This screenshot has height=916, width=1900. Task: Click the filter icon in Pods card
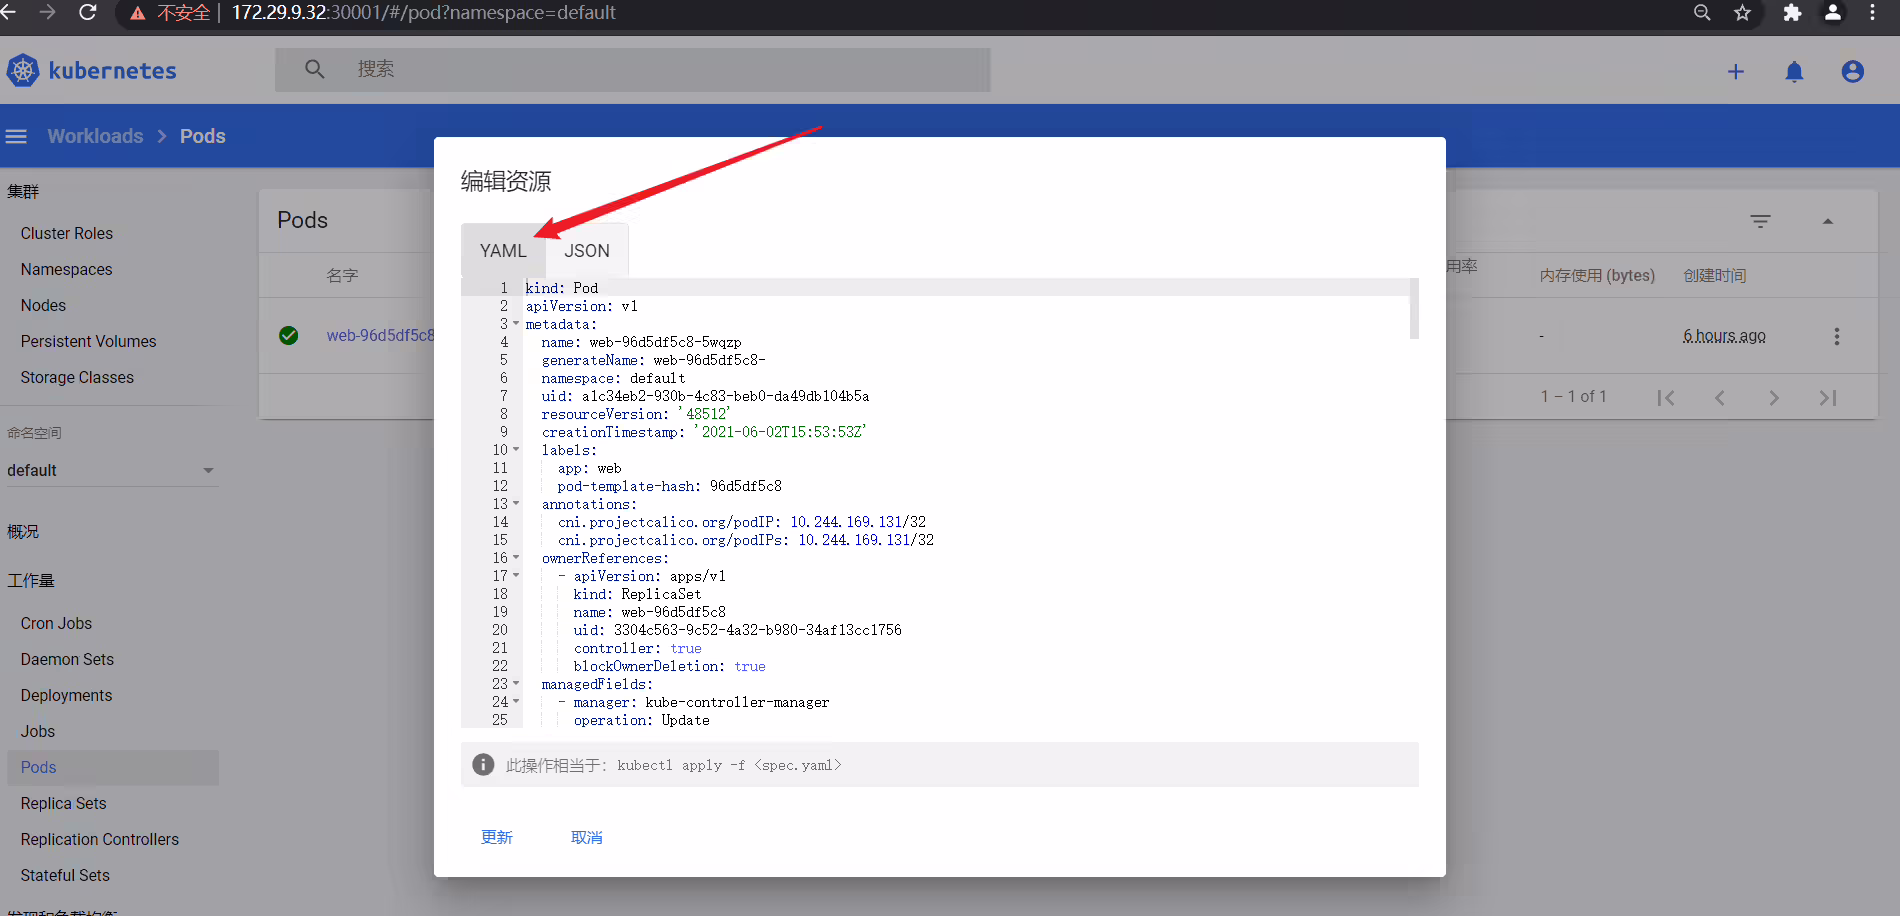click(x=1761, y=221)
